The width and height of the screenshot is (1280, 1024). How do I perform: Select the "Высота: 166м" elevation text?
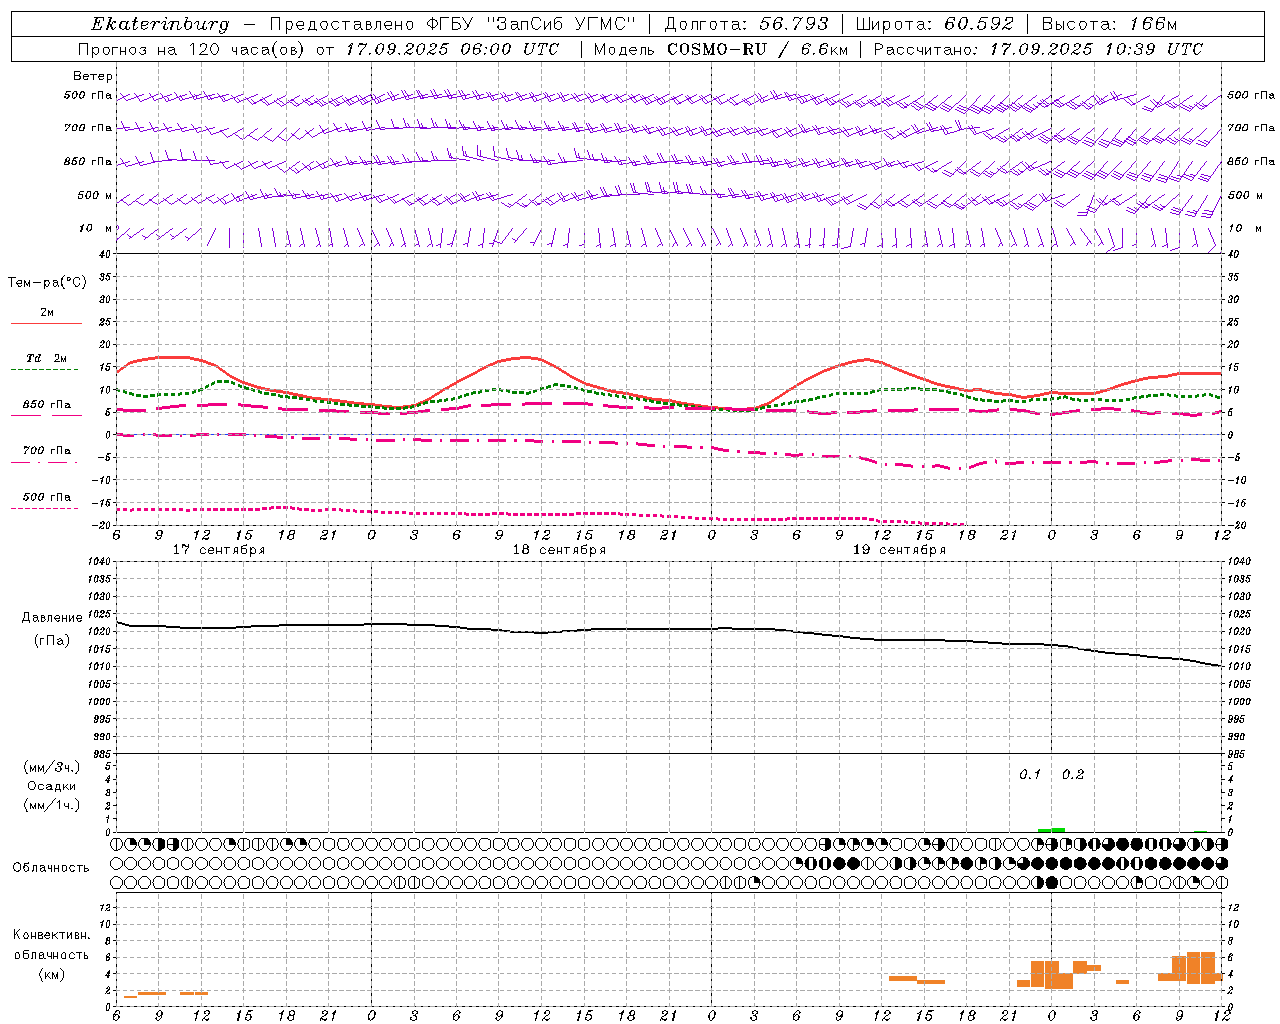[1110, 24]
